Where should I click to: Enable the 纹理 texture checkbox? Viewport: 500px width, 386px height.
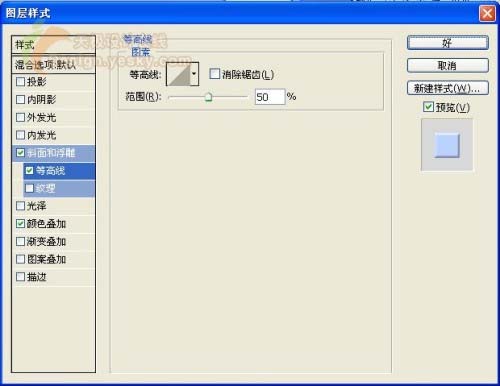(x=29, y=188)
